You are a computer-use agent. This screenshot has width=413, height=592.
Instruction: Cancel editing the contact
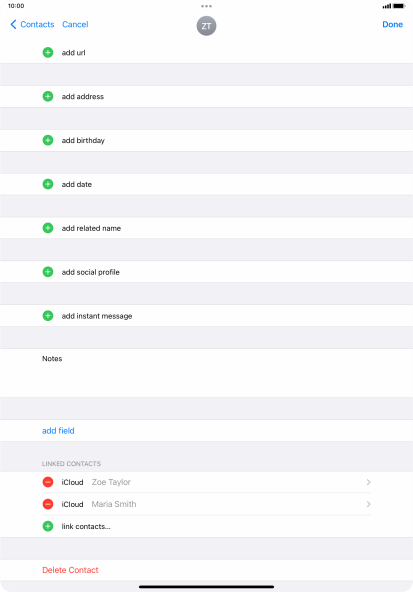pos(75,25)
